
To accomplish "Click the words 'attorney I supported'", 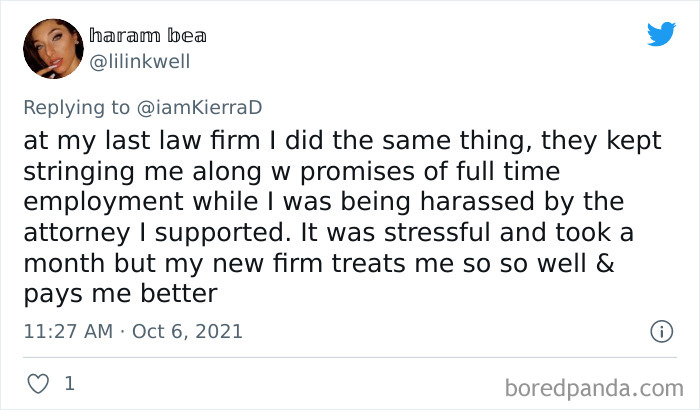I will pos(156,232).
